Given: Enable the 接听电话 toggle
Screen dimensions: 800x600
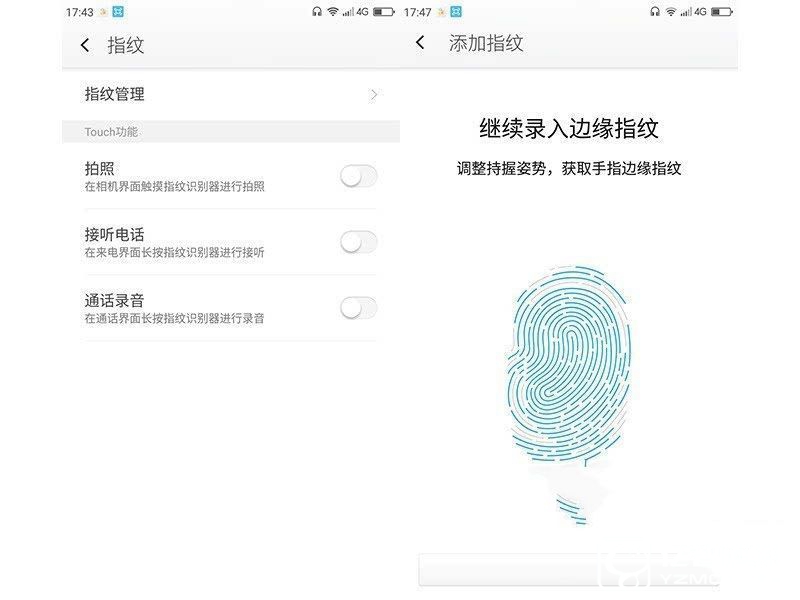Looking at the screenshot, I should pyautogui.click(x=359, y=242).
